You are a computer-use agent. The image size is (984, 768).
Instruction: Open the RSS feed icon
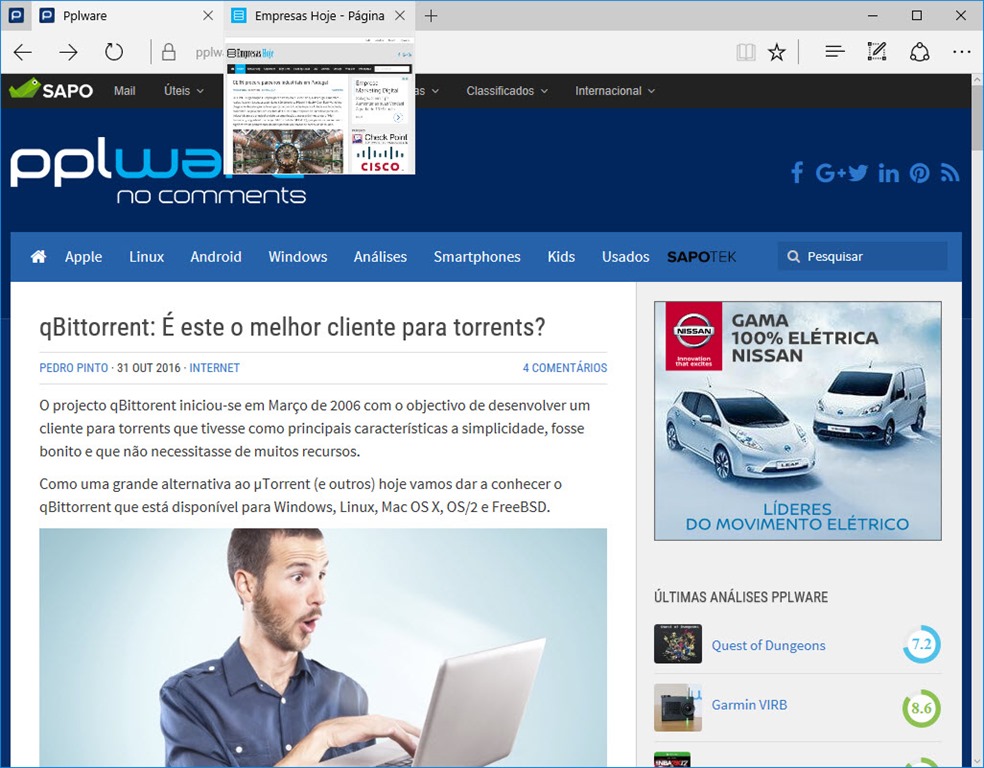[x=950, y=173]
